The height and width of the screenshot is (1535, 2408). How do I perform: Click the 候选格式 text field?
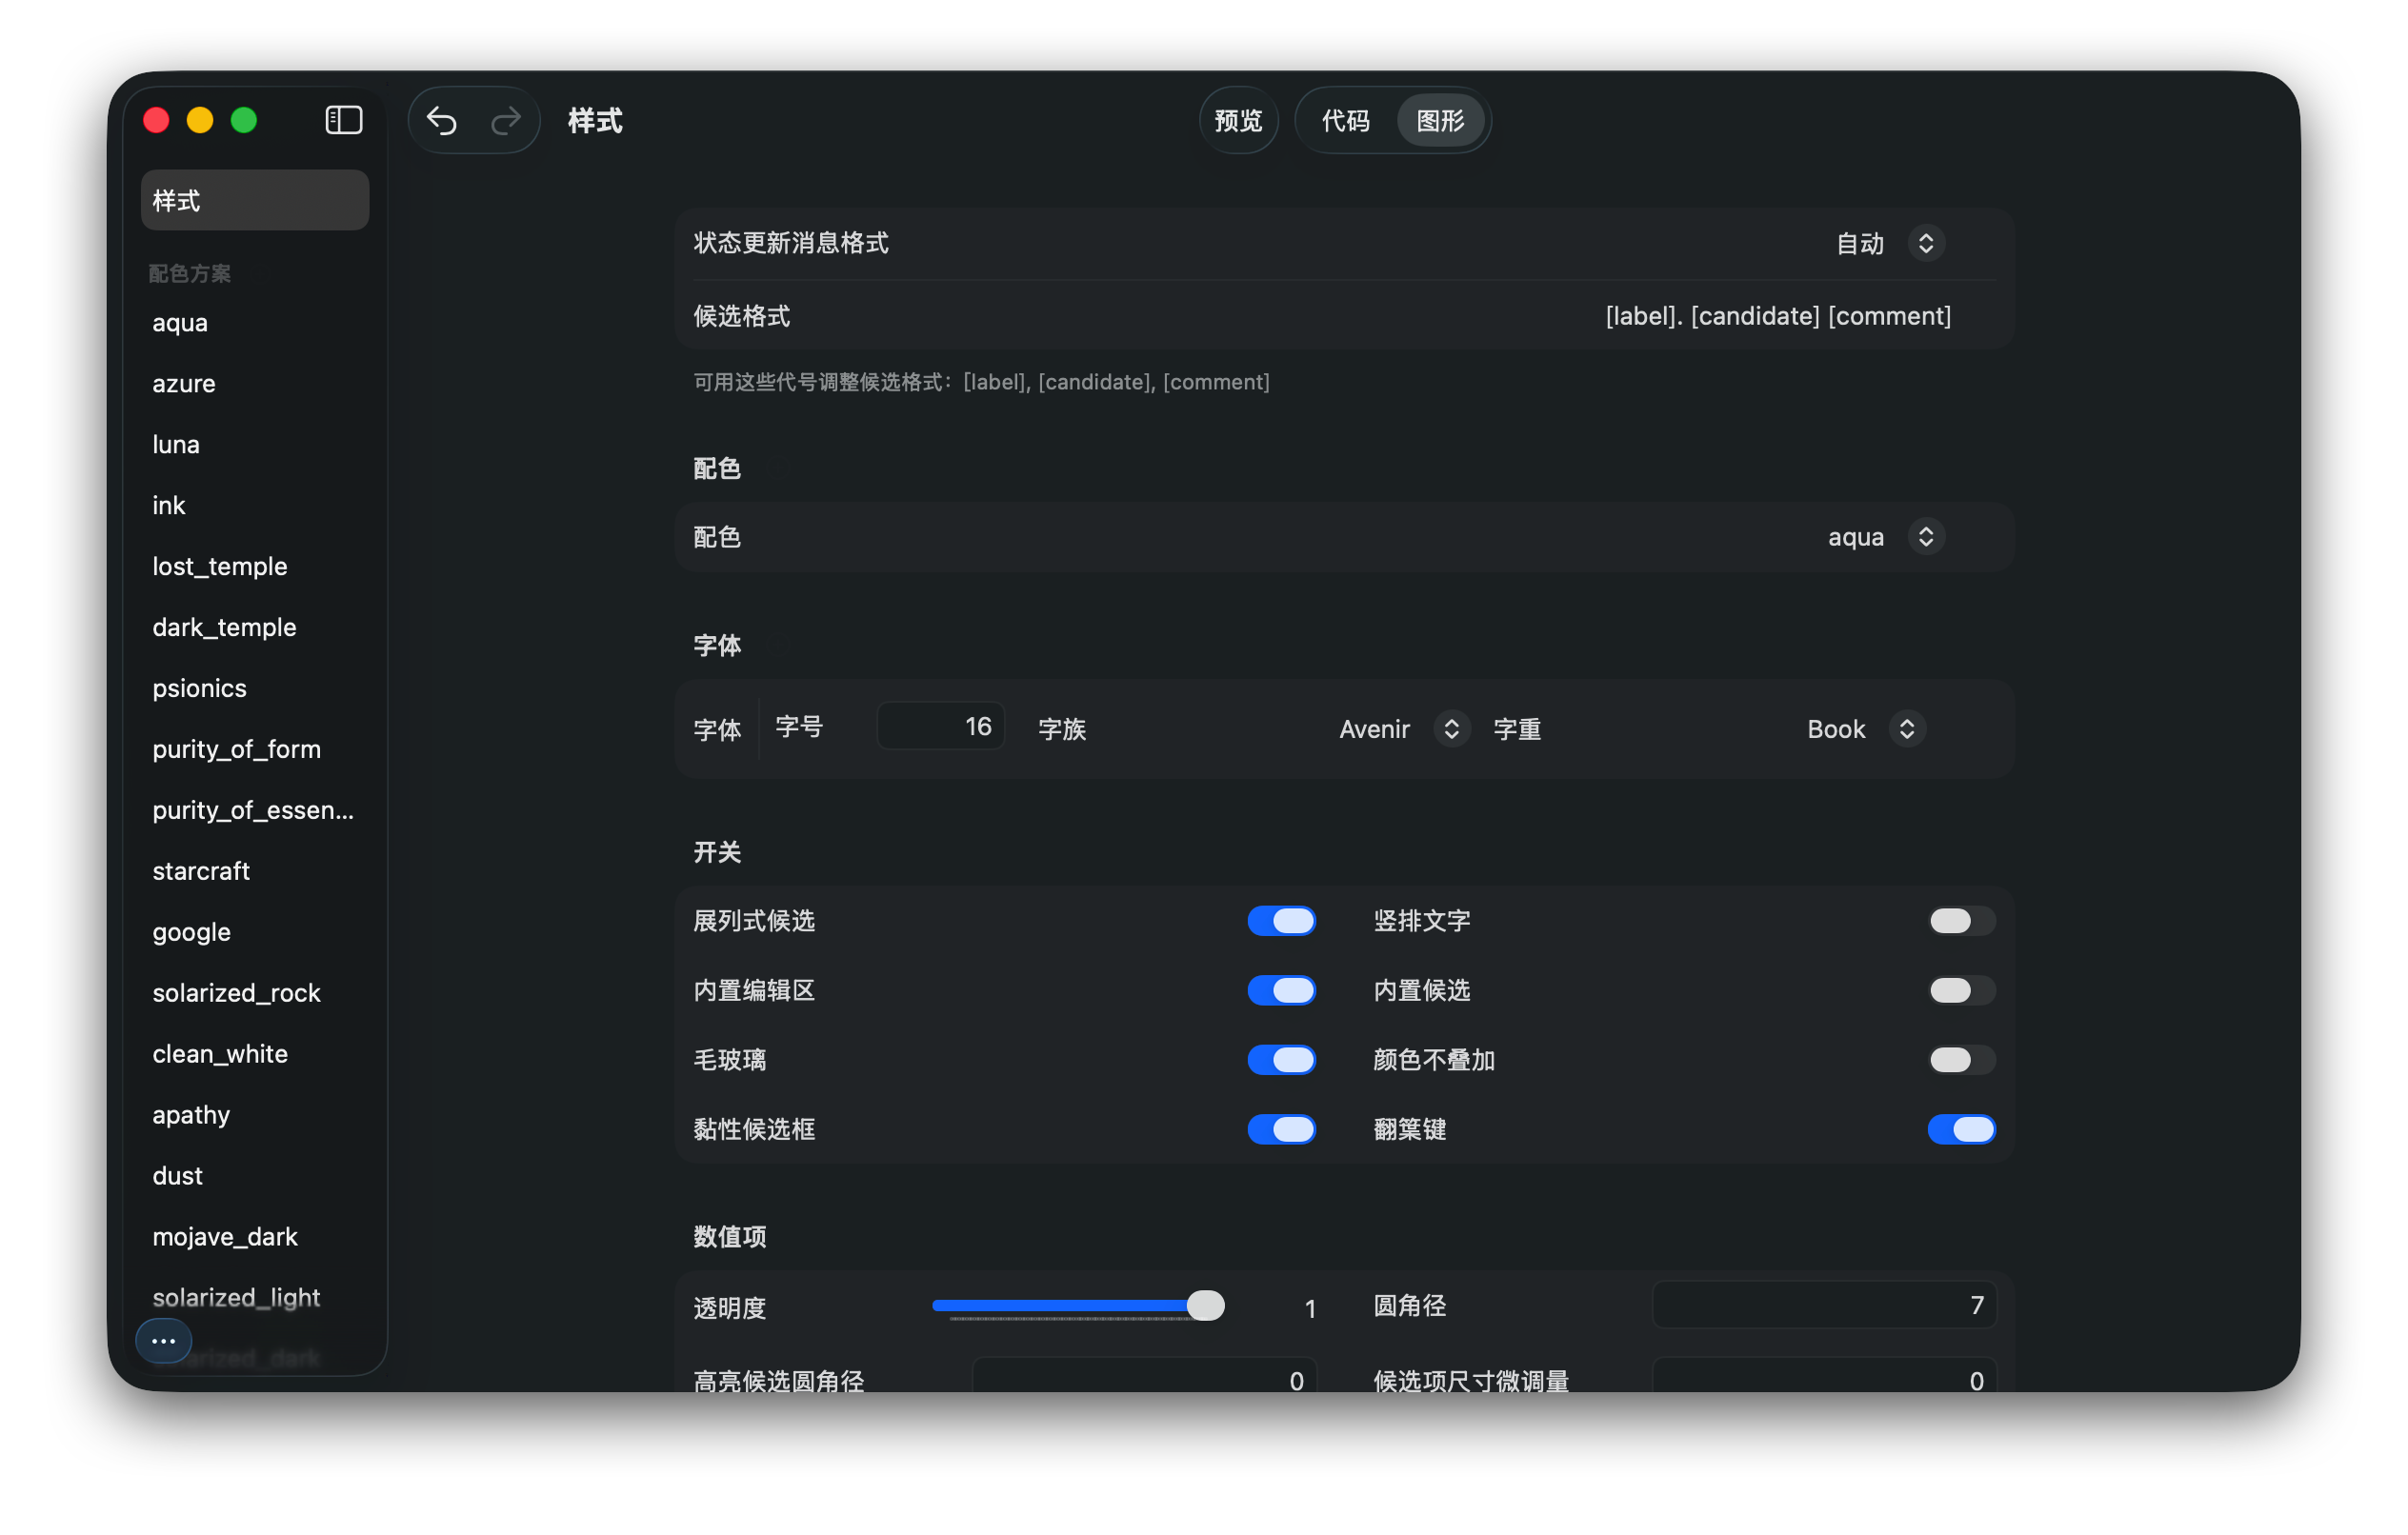point(1777,316)
